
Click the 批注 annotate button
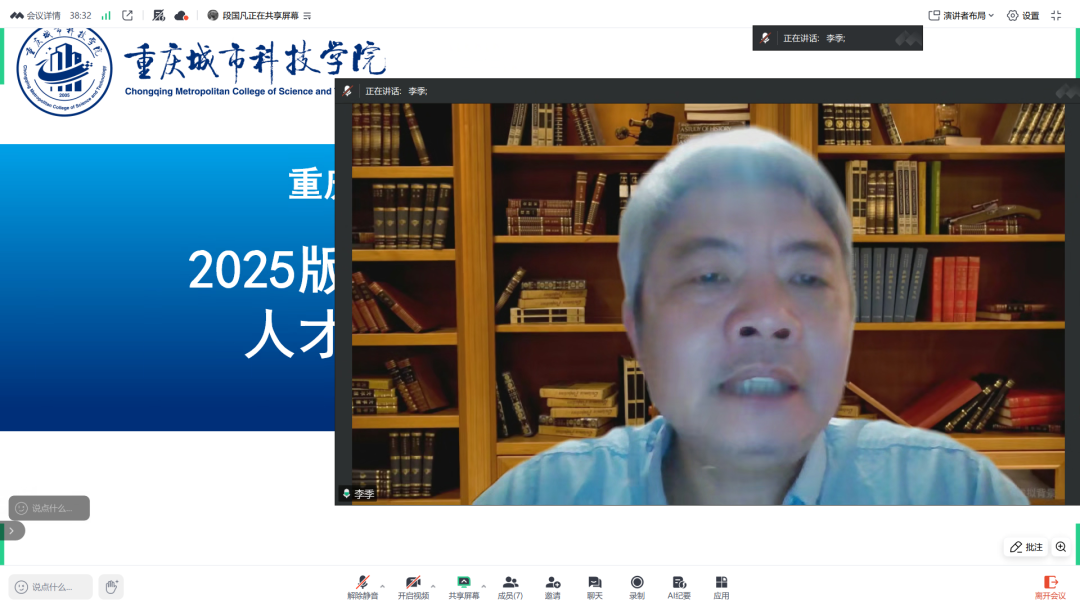pos(1026,547)
